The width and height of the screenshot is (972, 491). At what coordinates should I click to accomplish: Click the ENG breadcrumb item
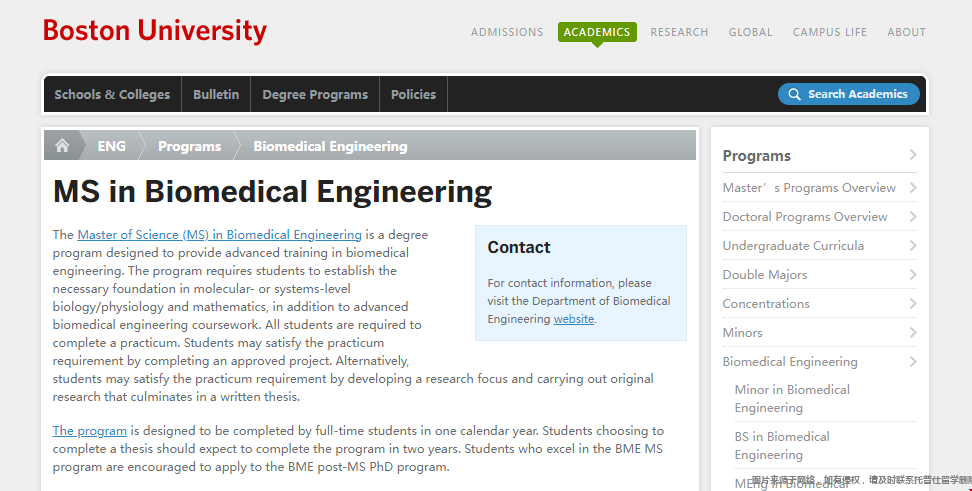point(112,146)
